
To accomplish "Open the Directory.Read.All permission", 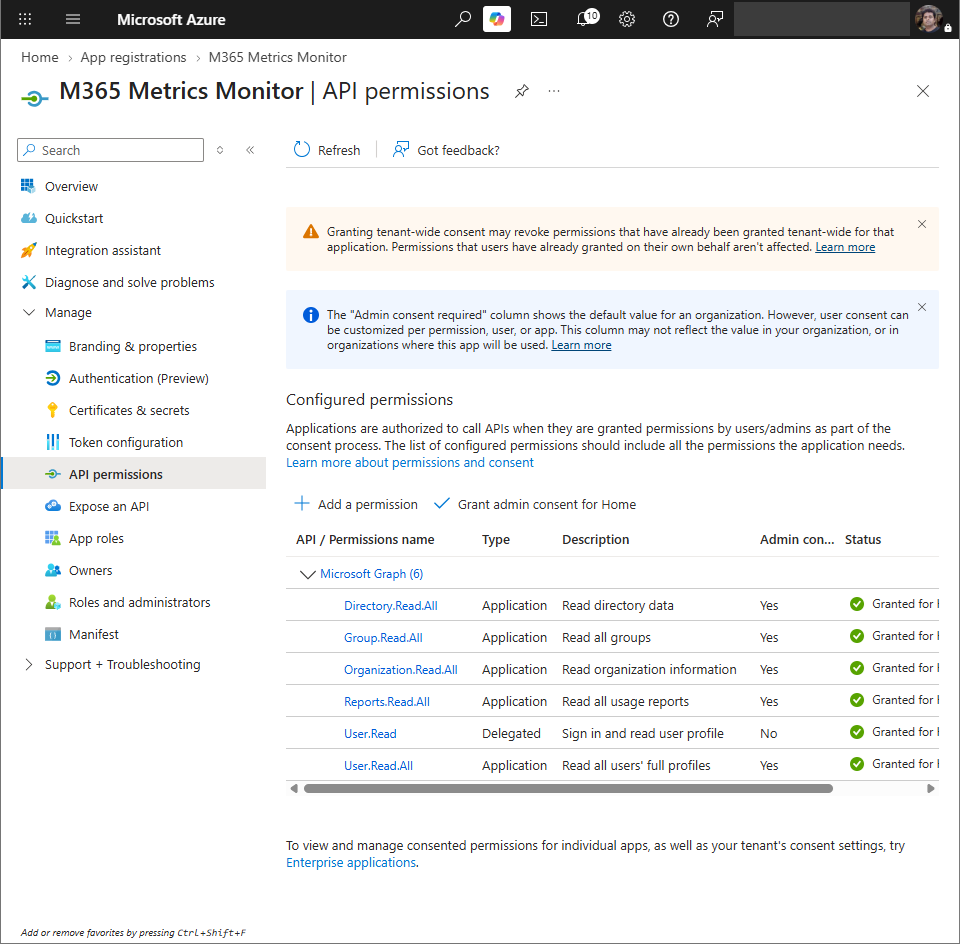I will [390, 605].
